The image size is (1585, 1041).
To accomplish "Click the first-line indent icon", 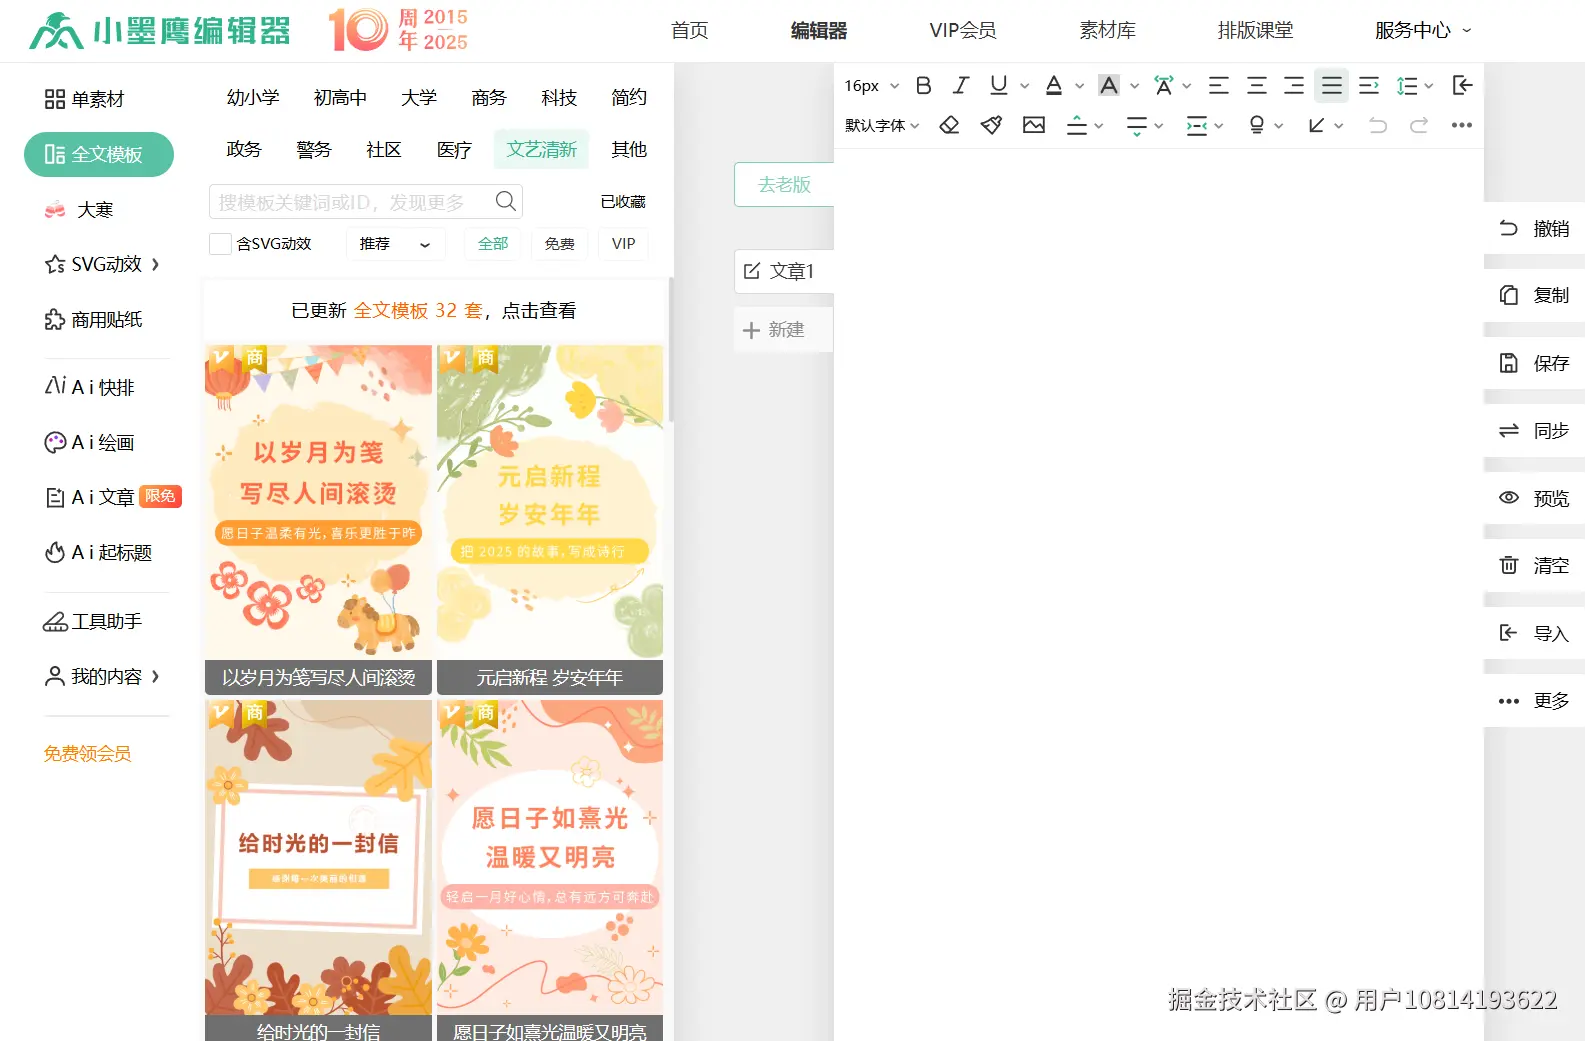I will [x=1369, y=86].
